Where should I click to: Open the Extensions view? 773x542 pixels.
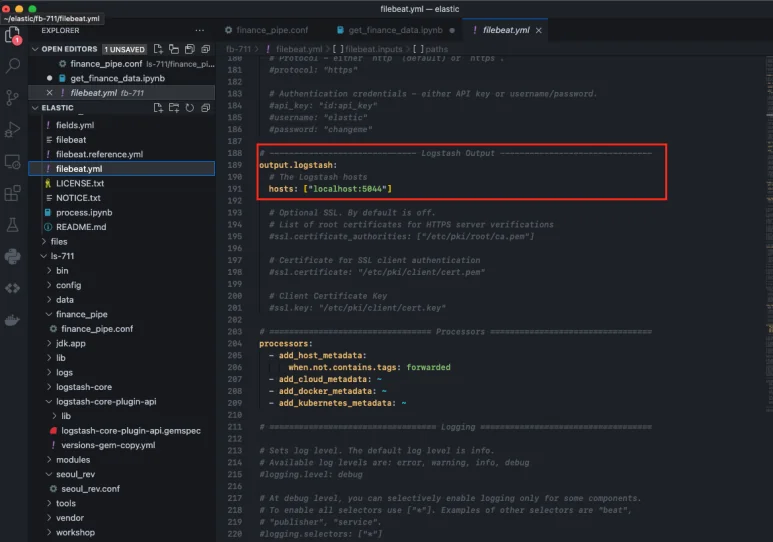pyautogui.click(x=13, y=193)
